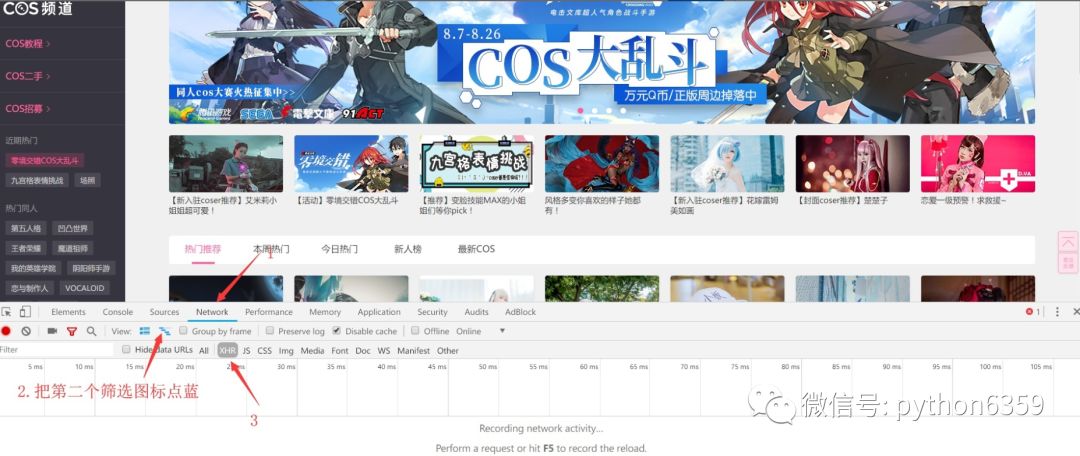
Task: Select the Network tab
Action: 212,312
